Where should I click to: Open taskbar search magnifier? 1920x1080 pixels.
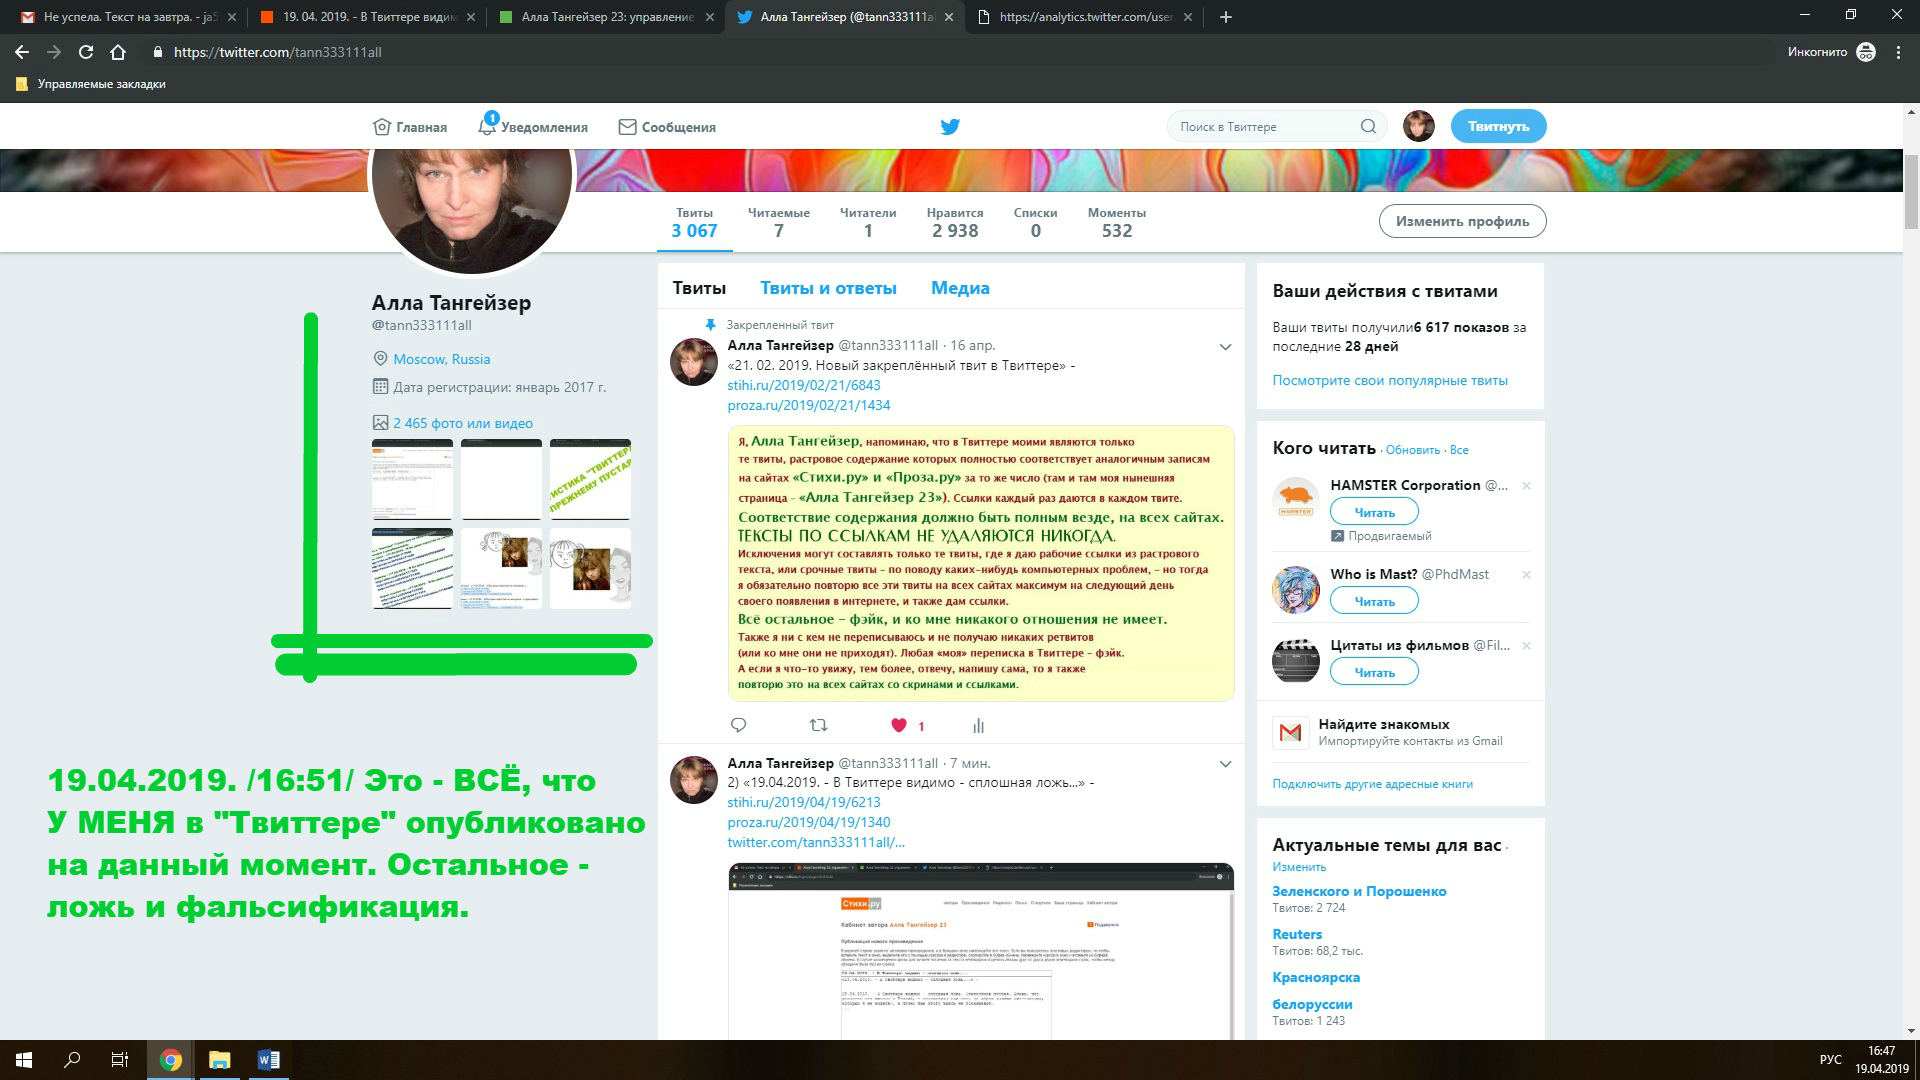pos(72,1060)
